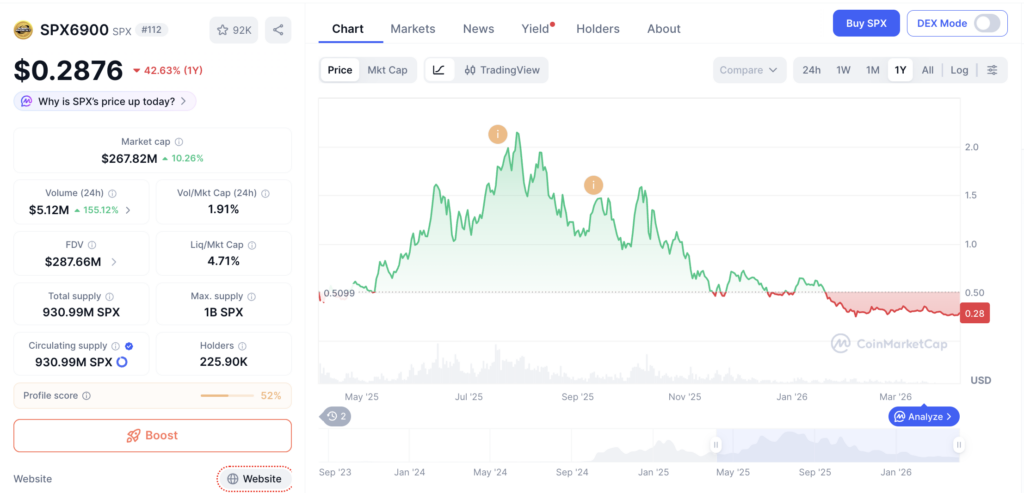Expand Volume (24h) details chevron
The height and width of the screenshot is (493, 1024).
pos(128,210)
